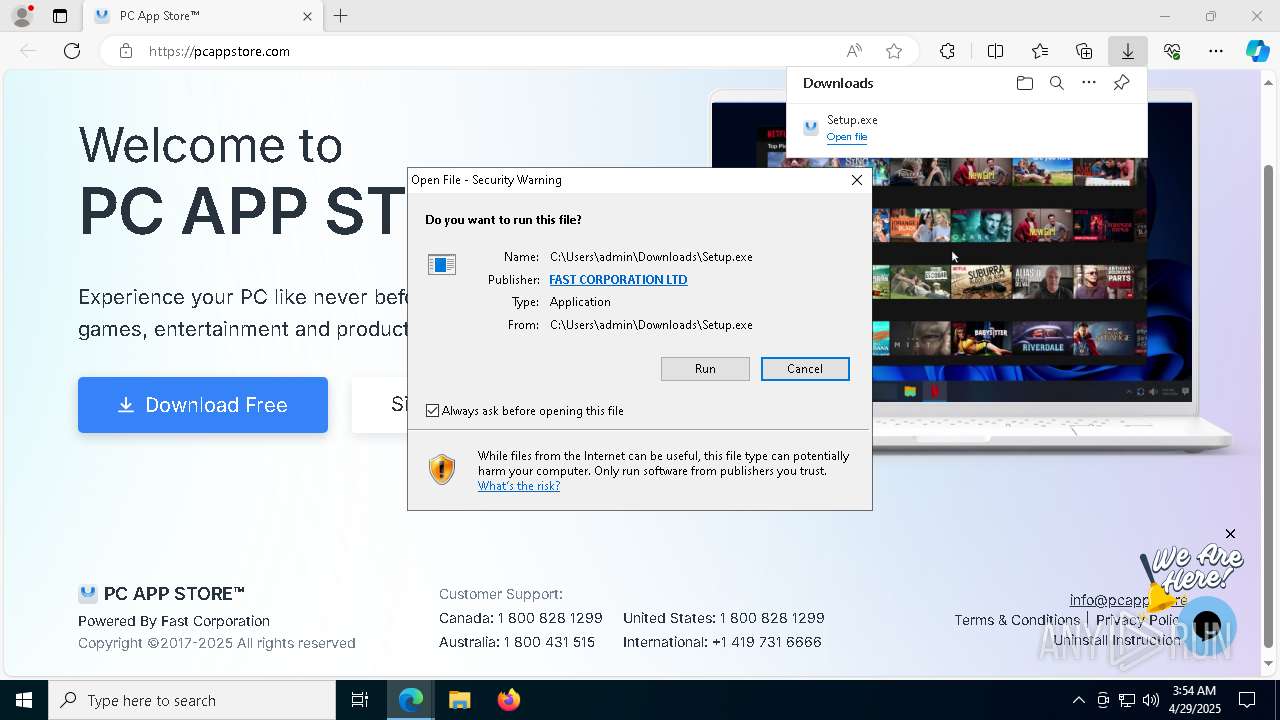View site information lock icon

pos(125,51)
